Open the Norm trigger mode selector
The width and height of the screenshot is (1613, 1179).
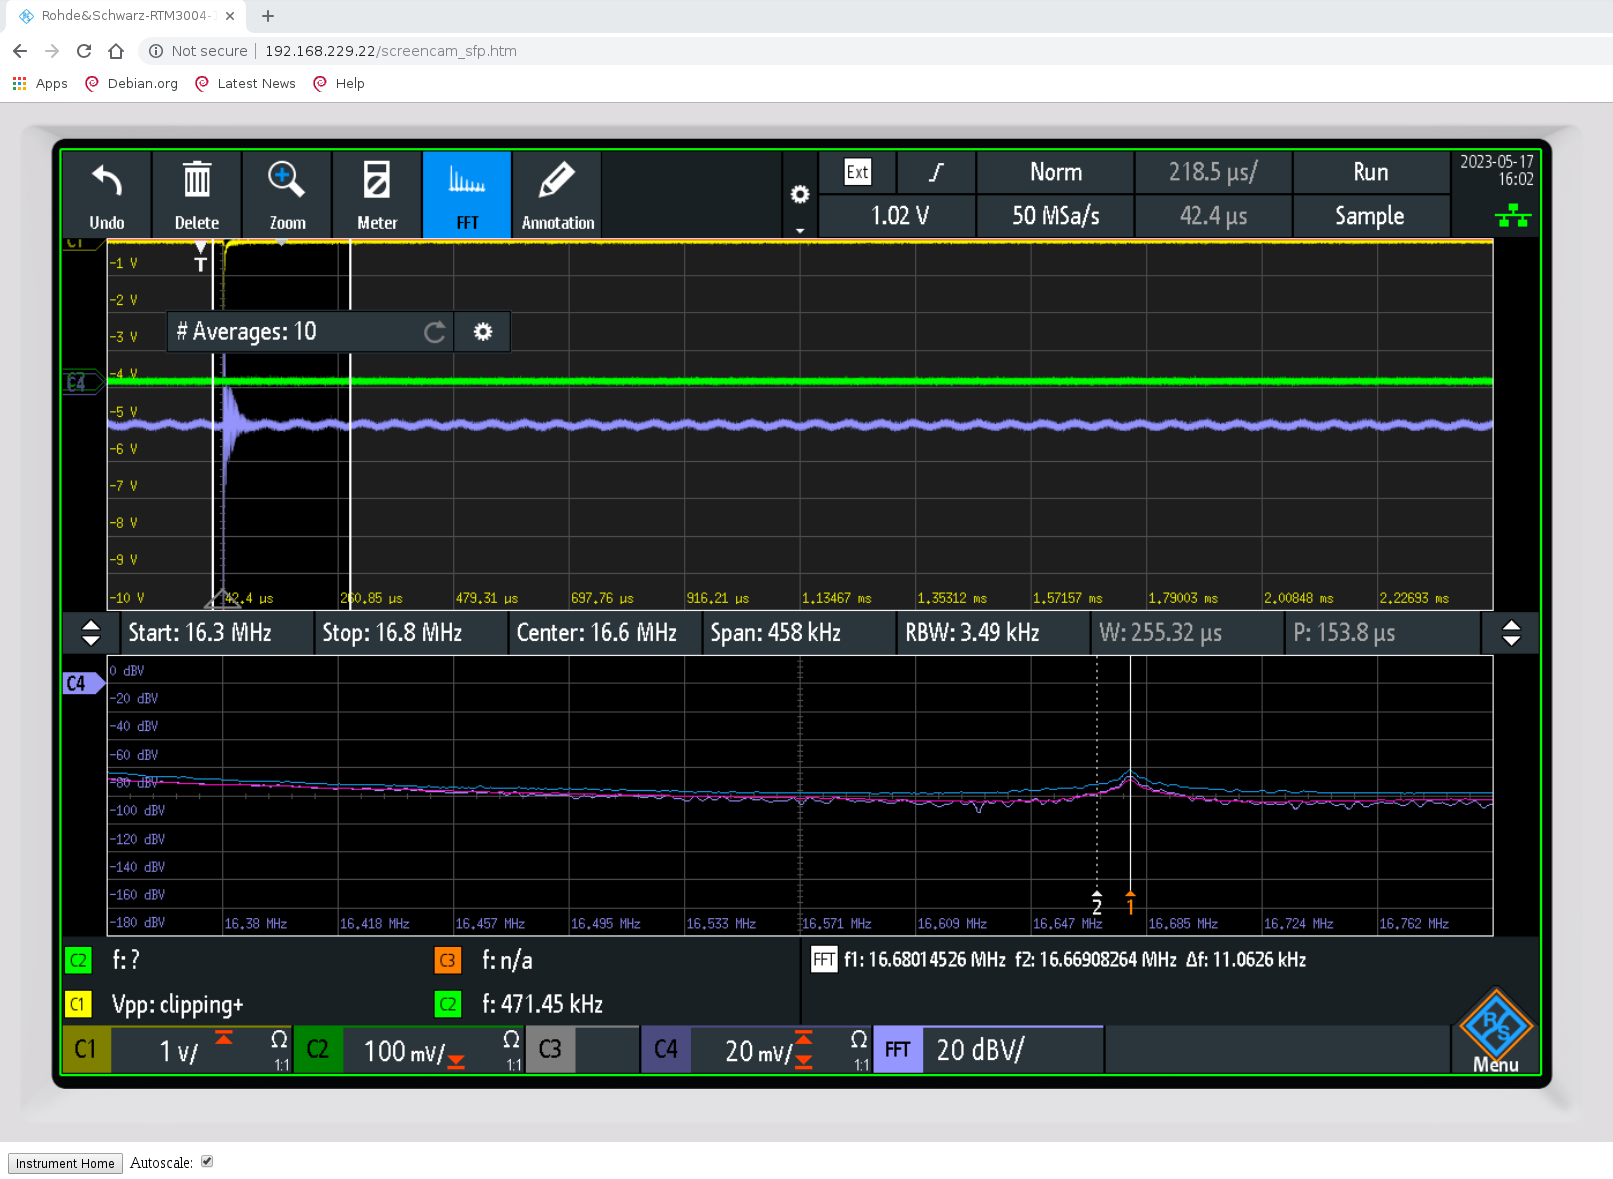point(1055,172)
